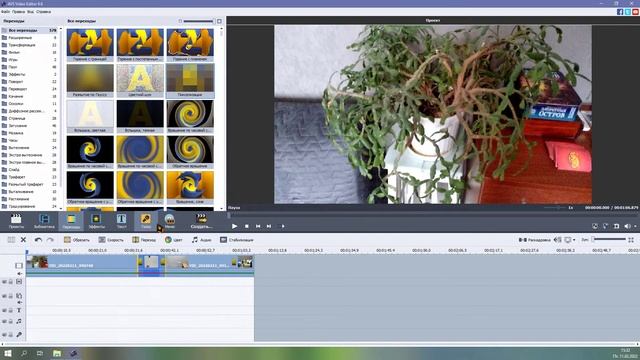Change the transitions thumbnail view mode icon
640x360 pixels.
point(220,21)
